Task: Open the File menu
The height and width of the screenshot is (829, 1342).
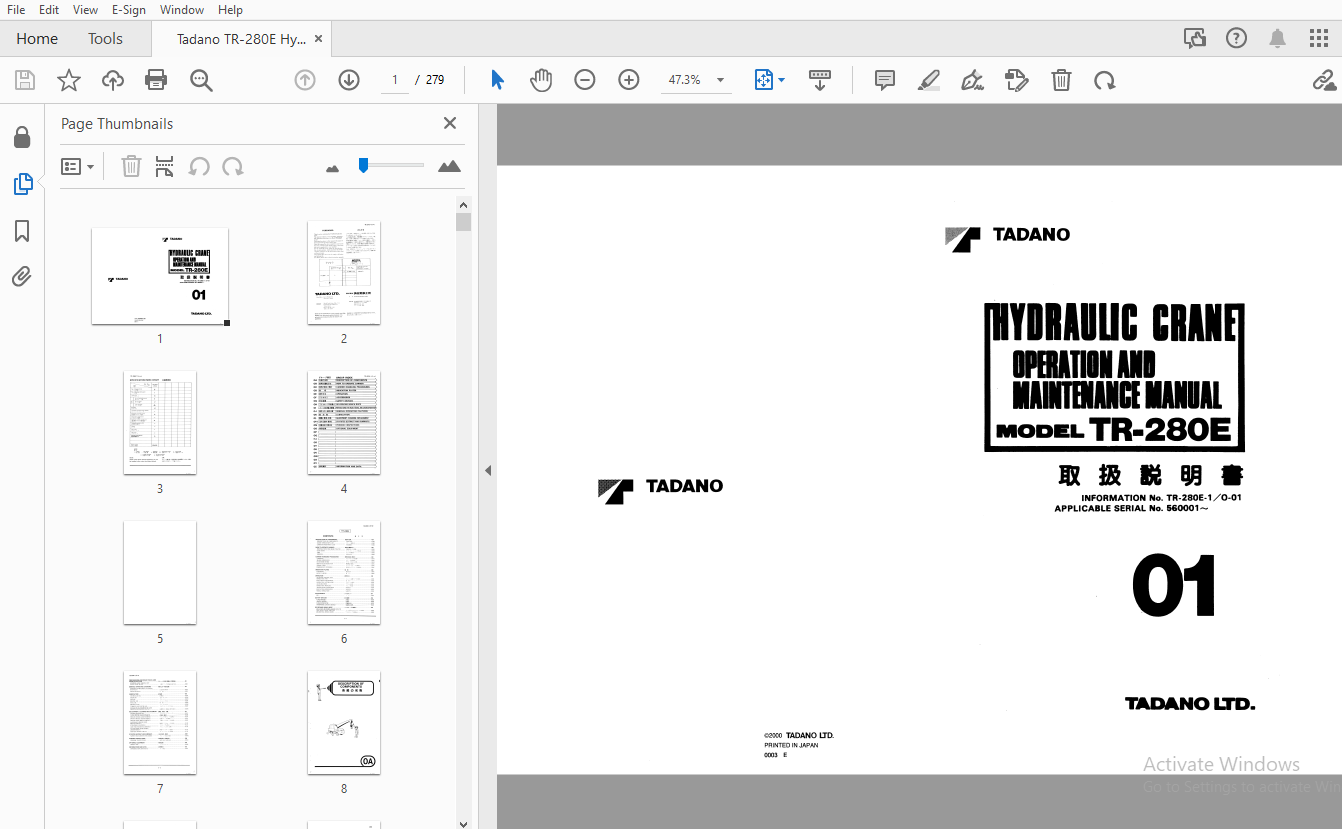Action: click(x=16, y=10)
